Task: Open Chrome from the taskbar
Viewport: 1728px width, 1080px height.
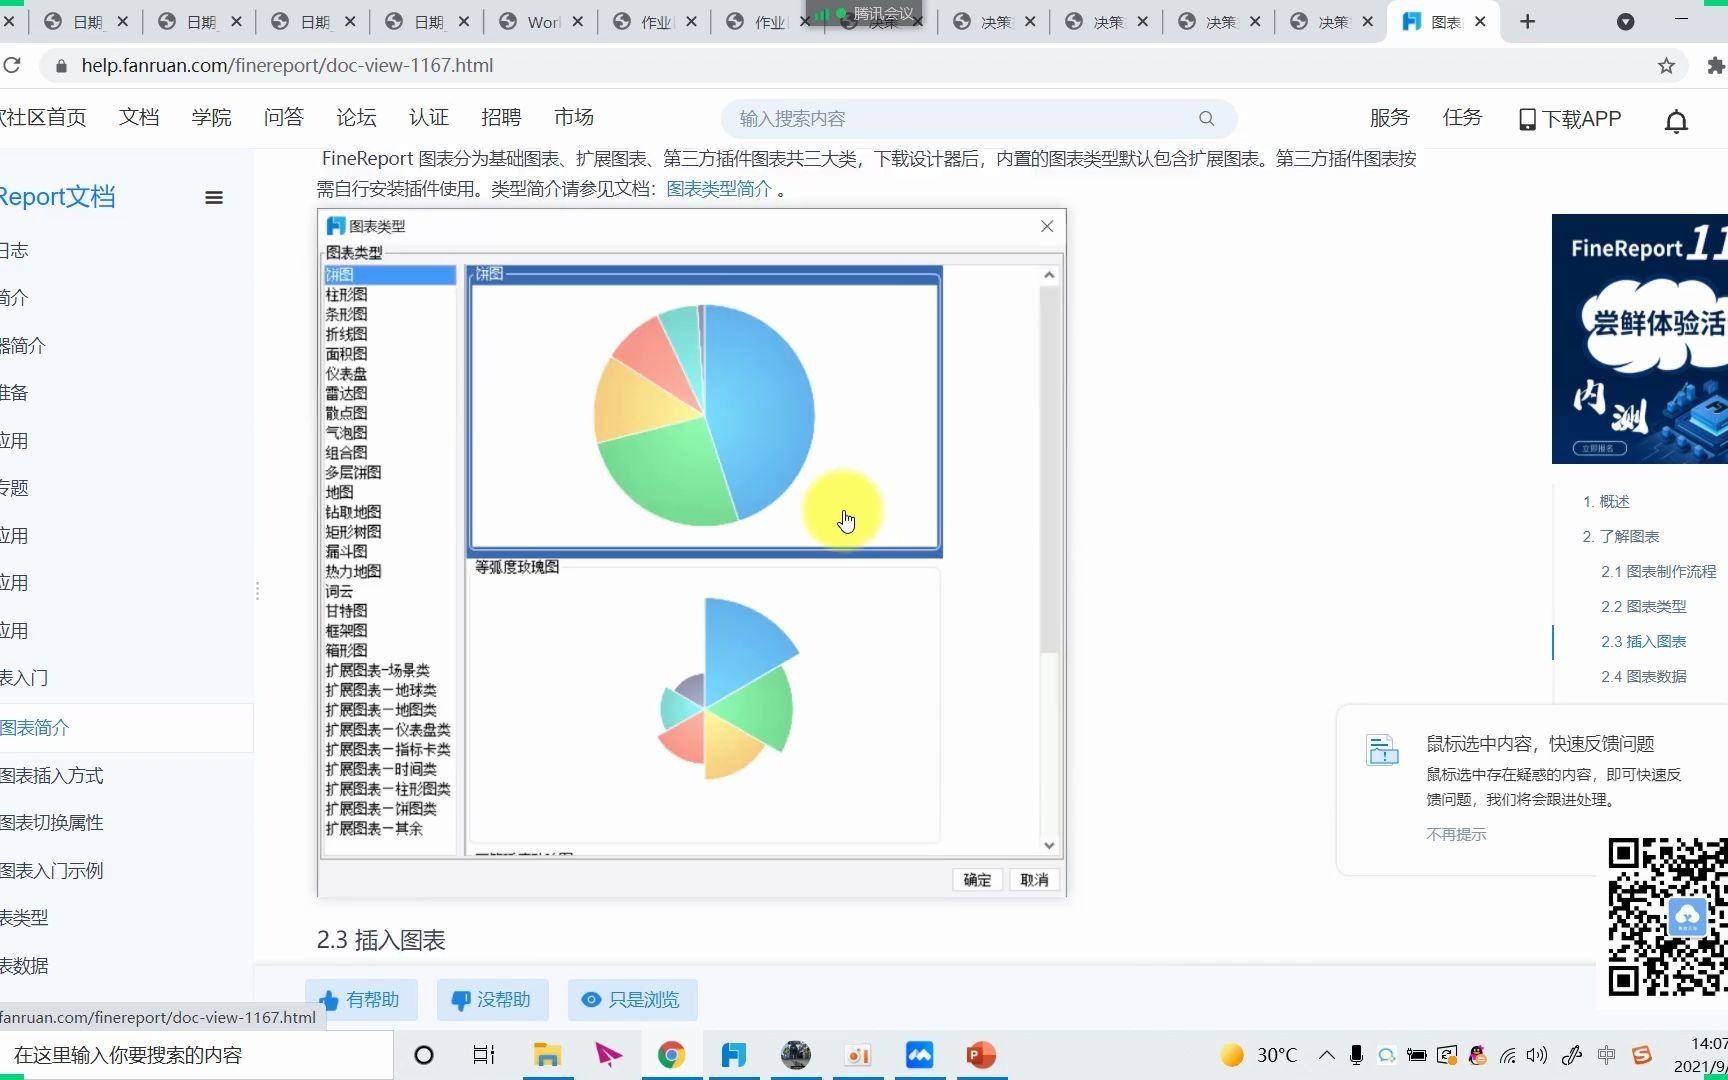Action: coord(671,1055)
